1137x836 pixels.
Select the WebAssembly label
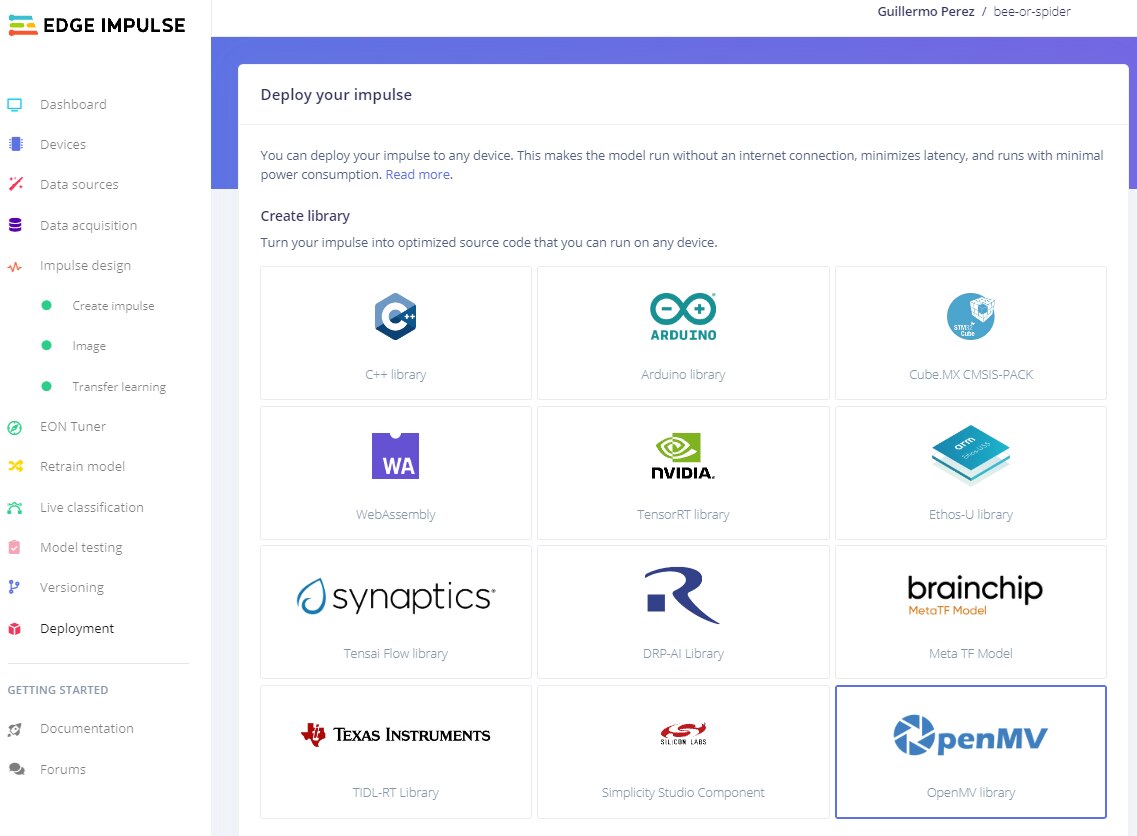pos(395,514)
